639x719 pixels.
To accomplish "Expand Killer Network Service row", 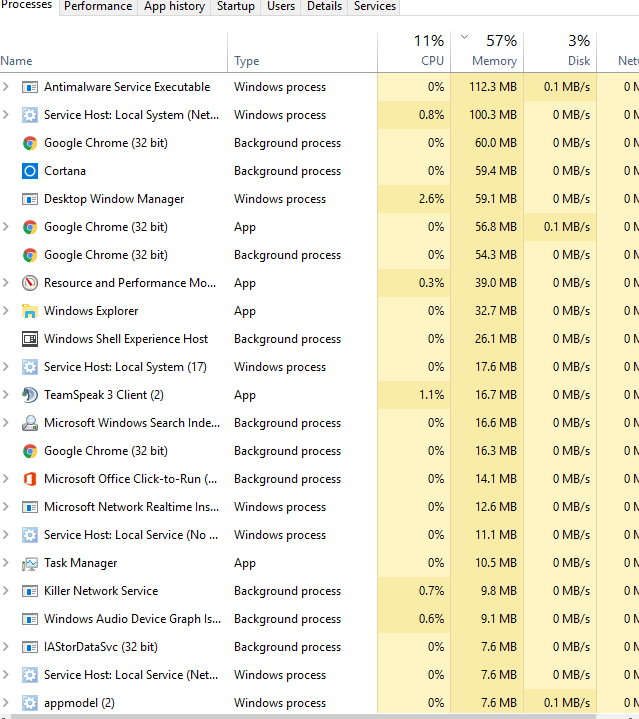I will pos(6,590).
